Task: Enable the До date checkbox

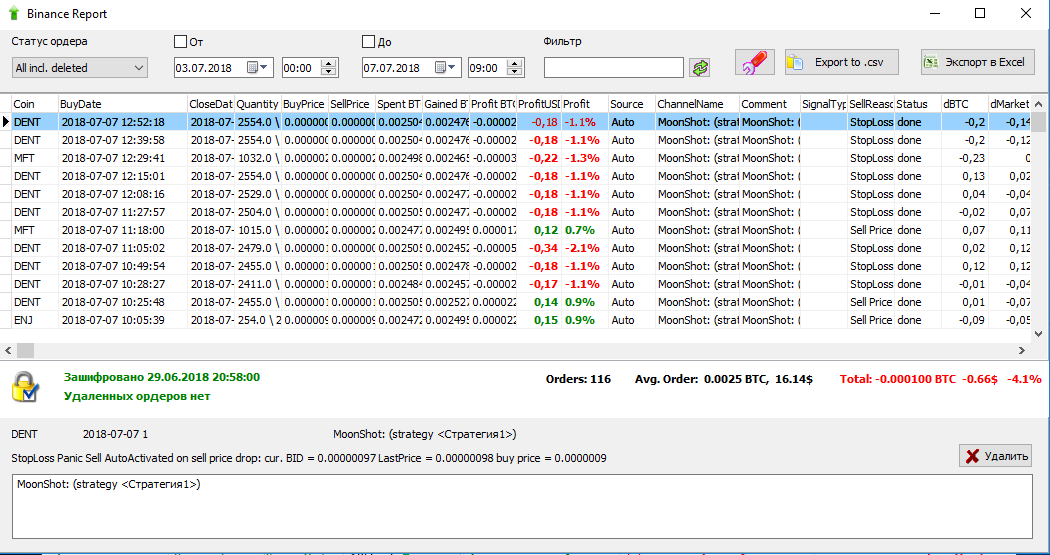Action: pos(368,42)
